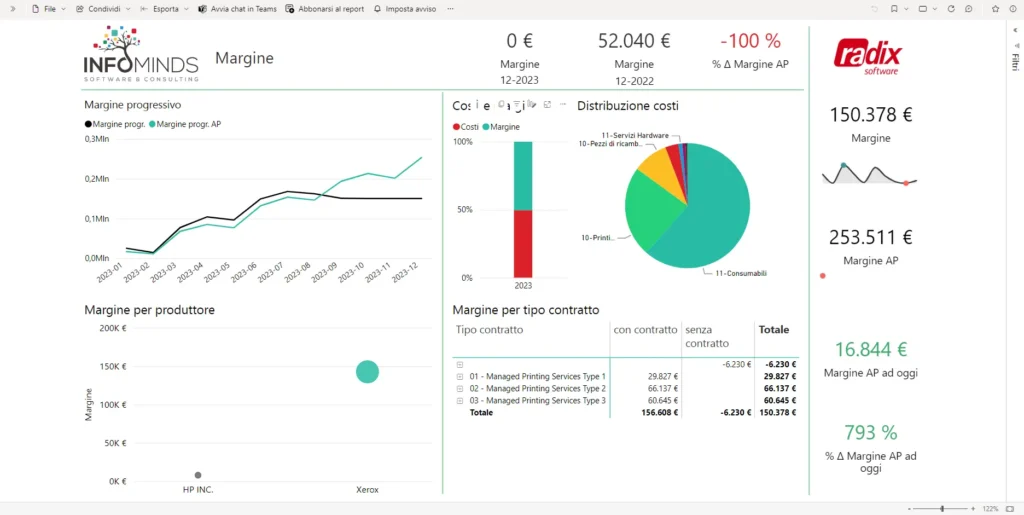Click teal Margine legend item
The height and width of the screenshot is (515, 1024).
tap(501, 127)
